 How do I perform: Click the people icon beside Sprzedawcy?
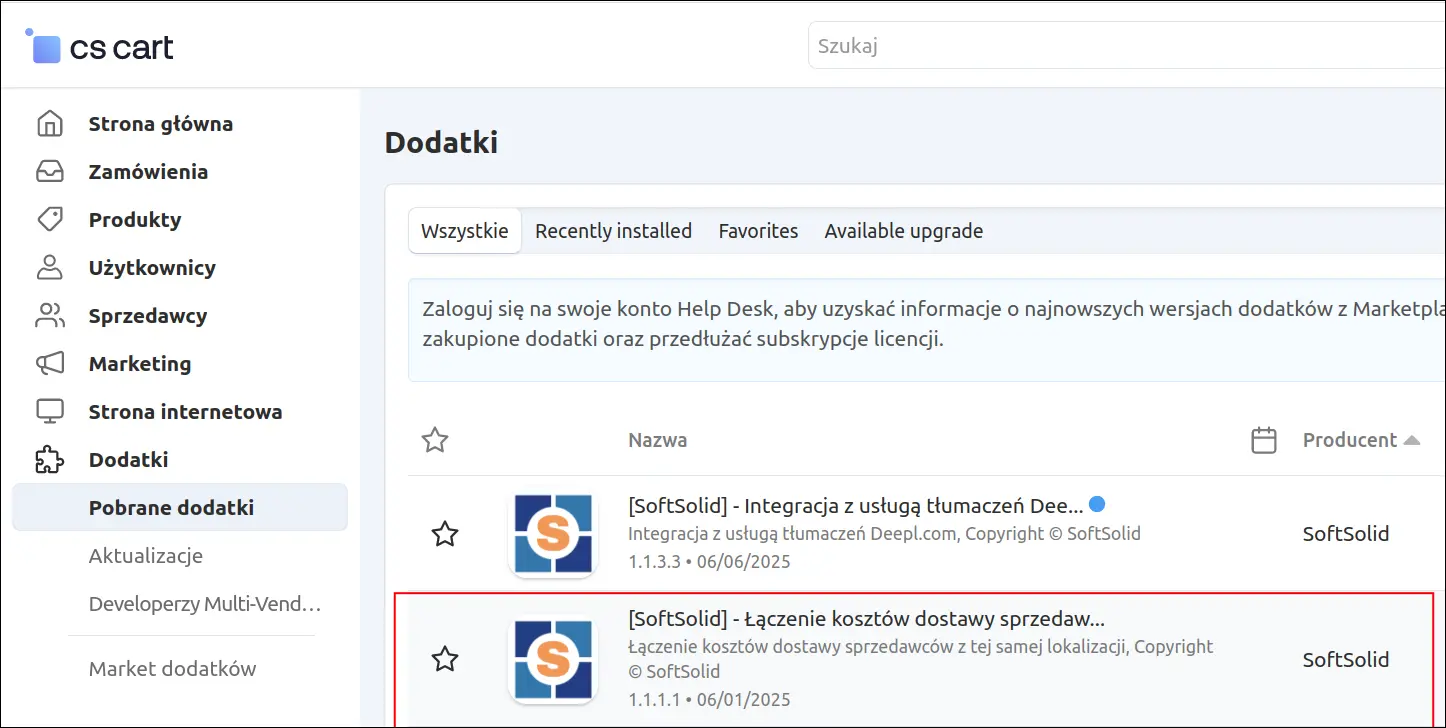[x=50, y=316]
